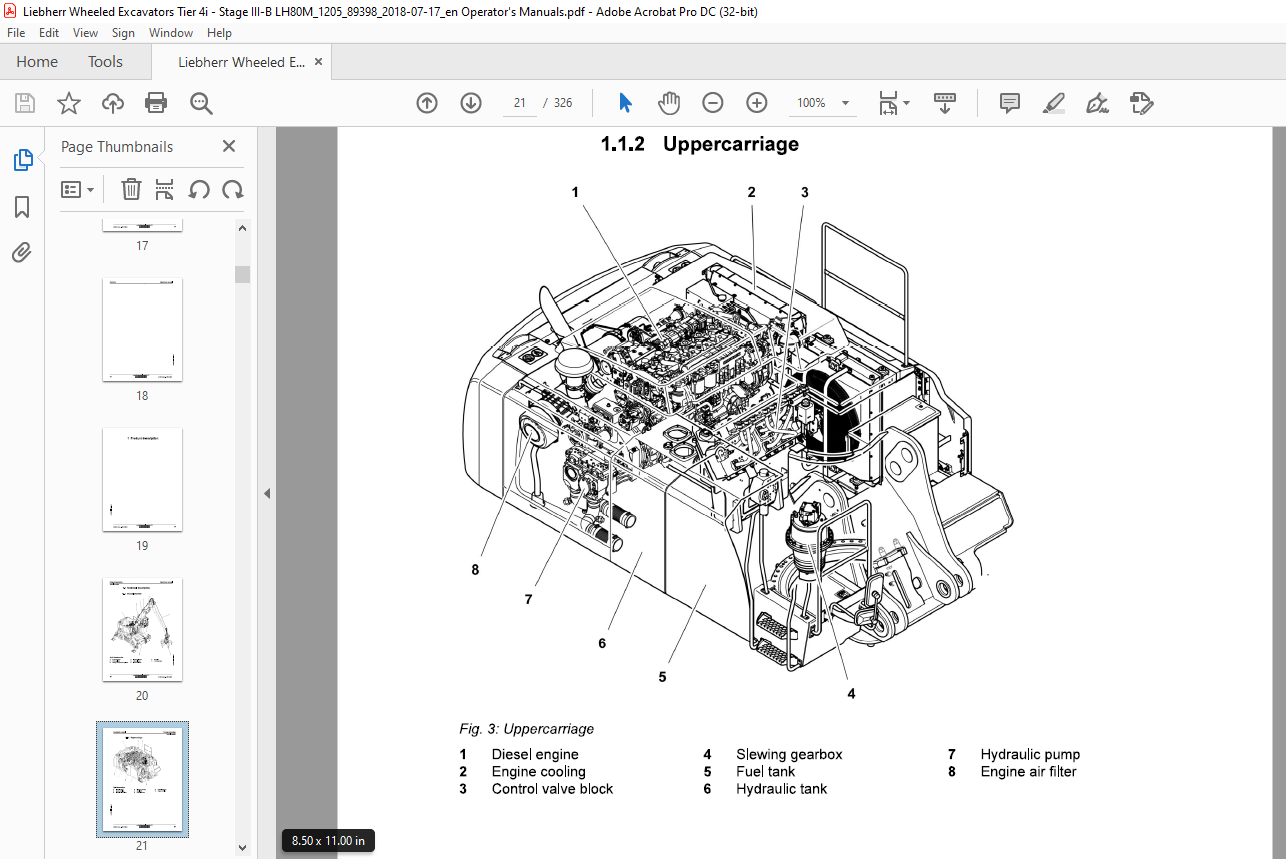The height and width of the screenshot is (859, 1286).
Task: Zoom in with the plus icon
Action: [757, 103]
